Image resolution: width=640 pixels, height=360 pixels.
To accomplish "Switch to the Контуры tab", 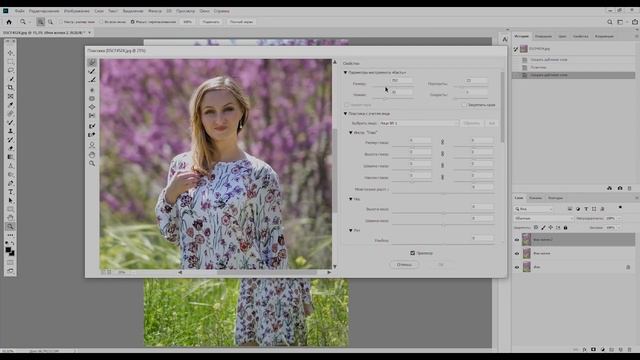I will coord(556,198).
